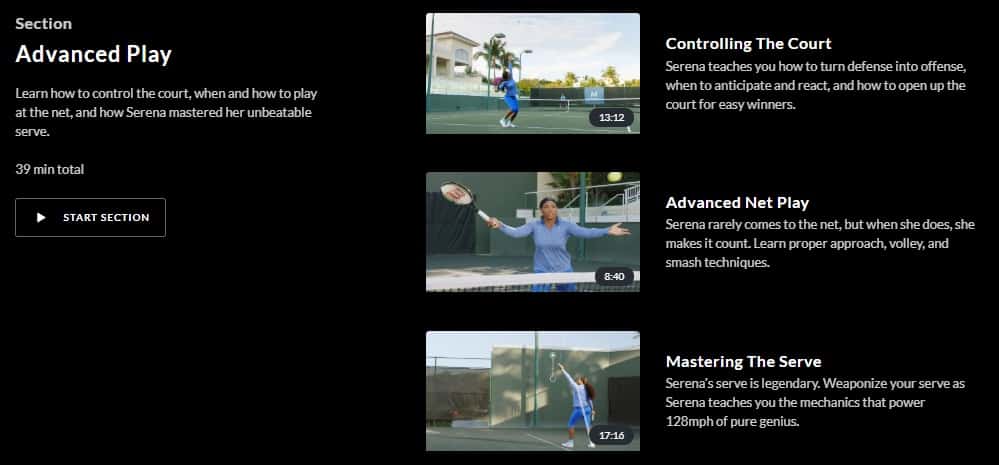Click the Wilson racket in the Net Play thumbnail

pyautogui.click(x=461, y=198)
